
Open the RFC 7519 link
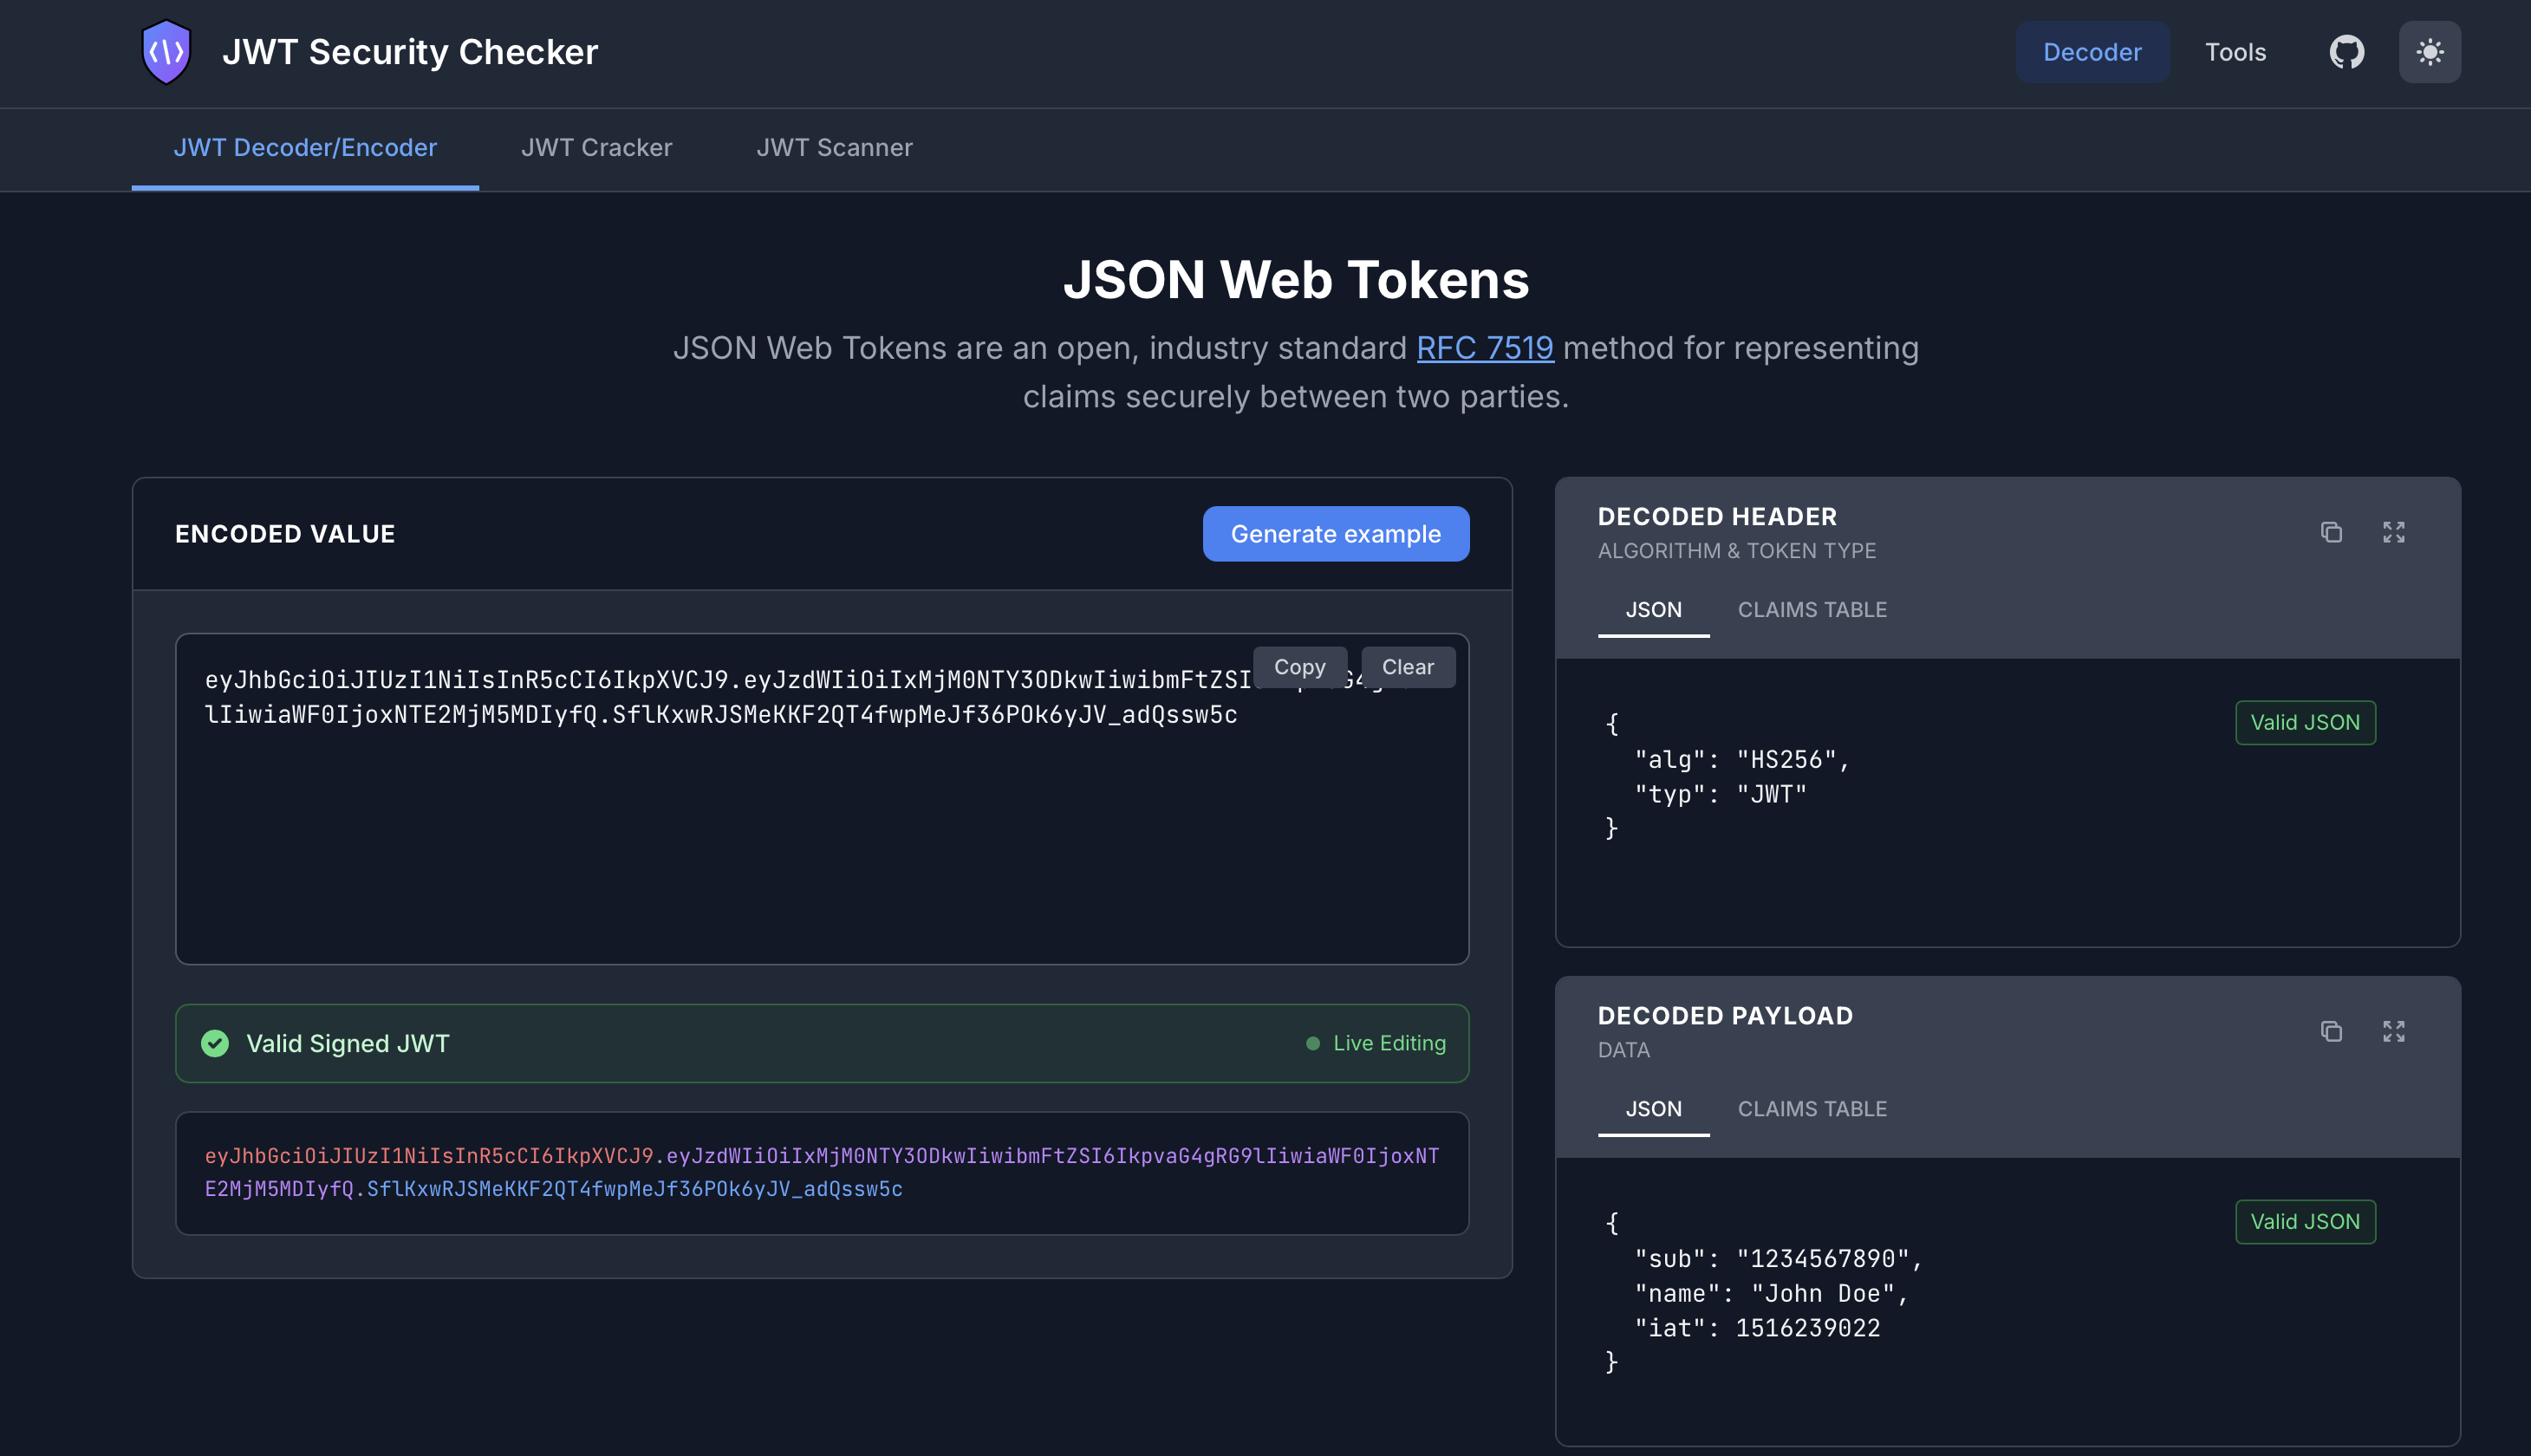1484,347
